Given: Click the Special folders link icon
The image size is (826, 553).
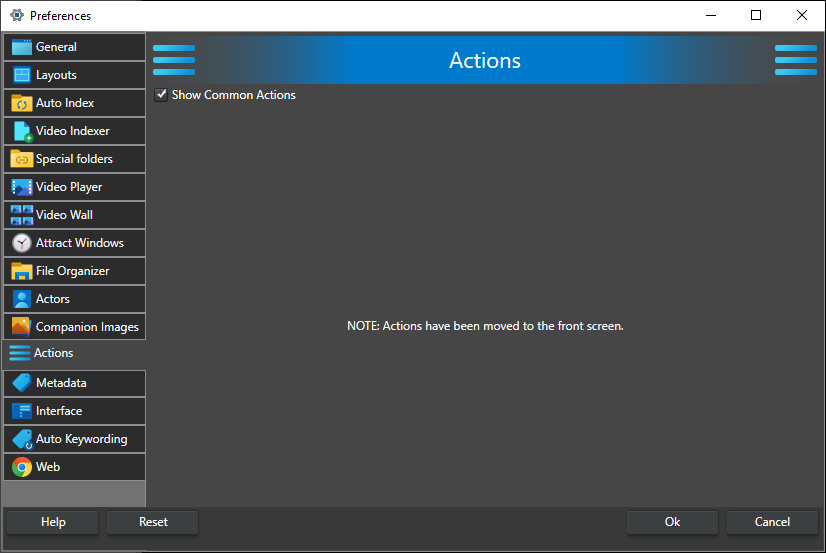Looking at the screenshot, I should point(21,159).
